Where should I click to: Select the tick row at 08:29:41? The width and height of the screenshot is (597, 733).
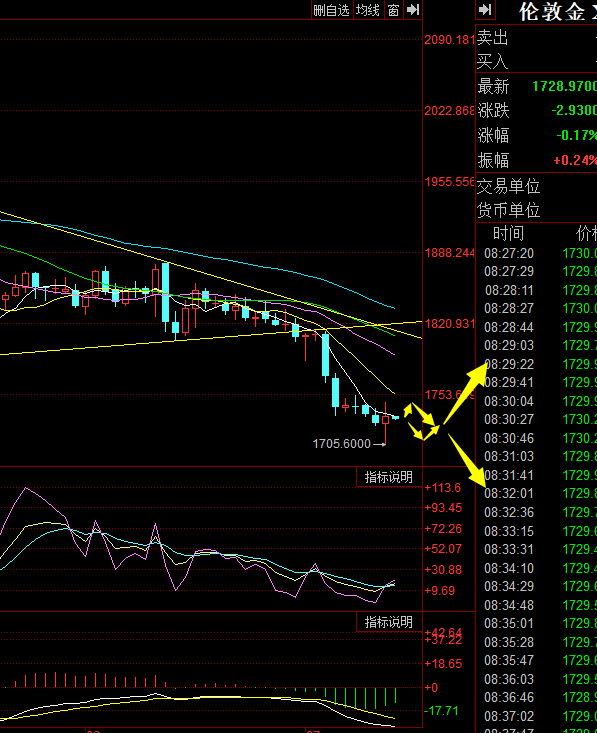pos(536,382)
